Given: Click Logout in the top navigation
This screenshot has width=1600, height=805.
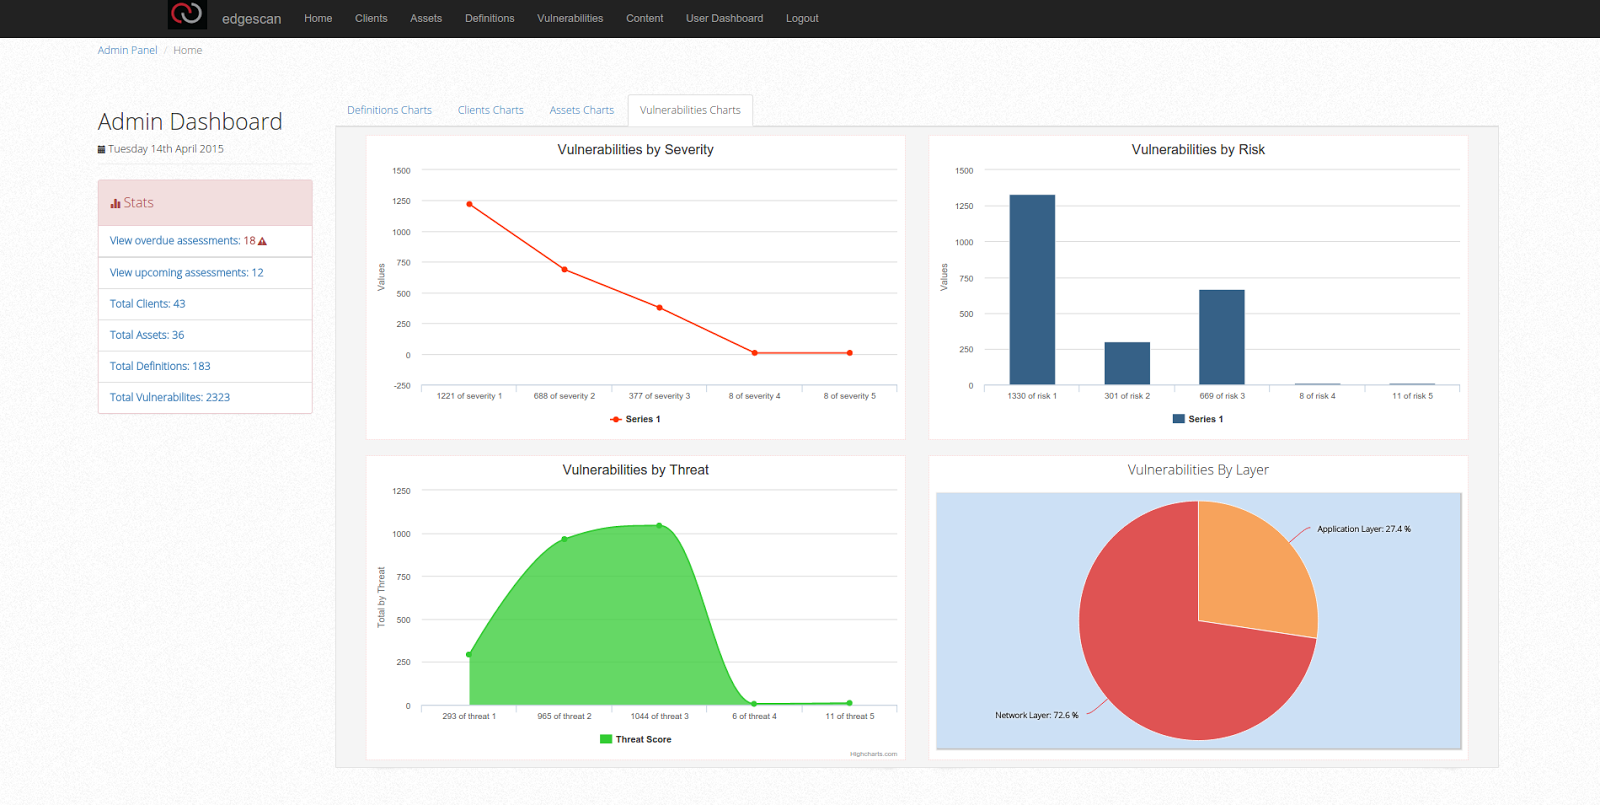Looking at the screenshot, I should pos(802,18).
